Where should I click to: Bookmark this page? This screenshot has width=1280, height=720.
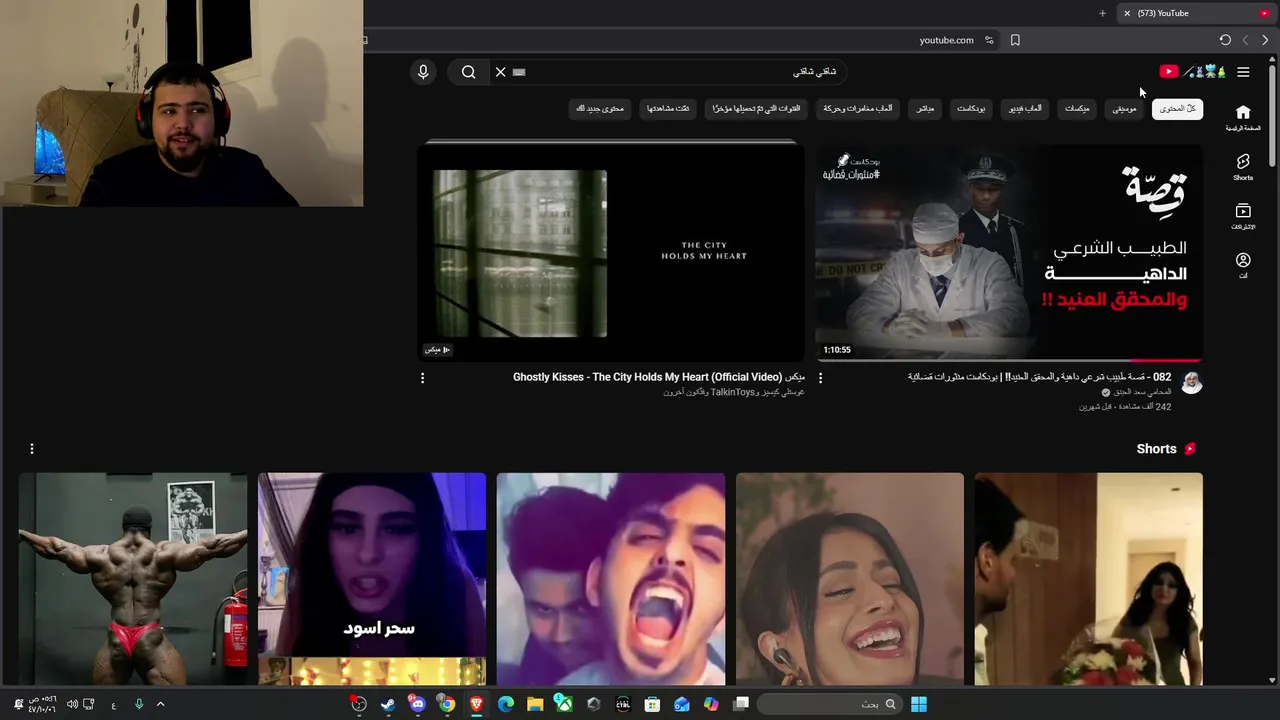[x=1015, y=40]
